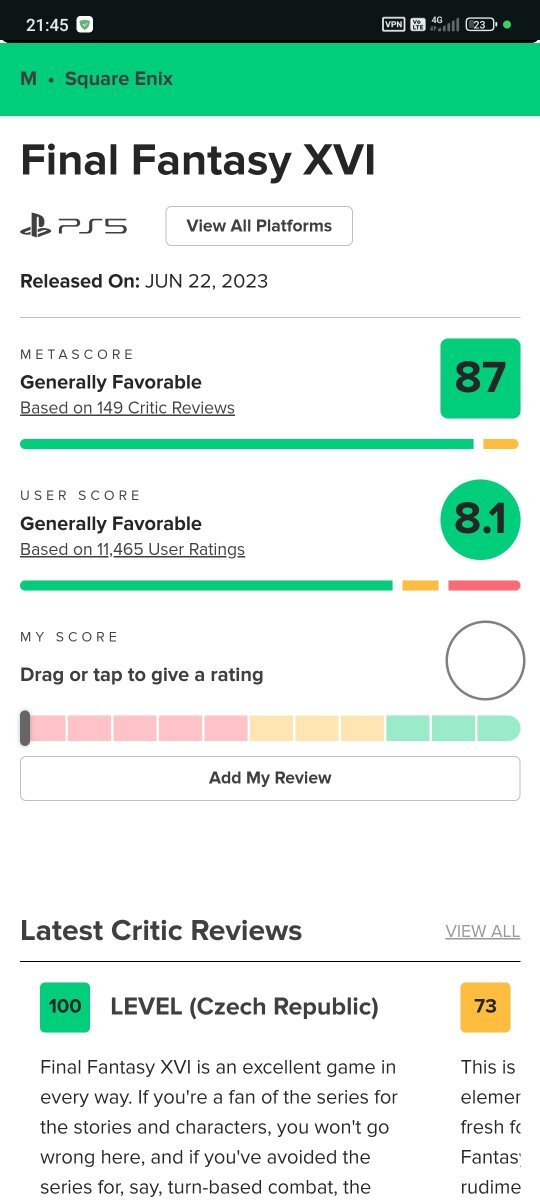The height and width of the screenshot is (1200, 540).
Task: Tap the 100 score badge for LEVEL review
Action: point(65,1007)
